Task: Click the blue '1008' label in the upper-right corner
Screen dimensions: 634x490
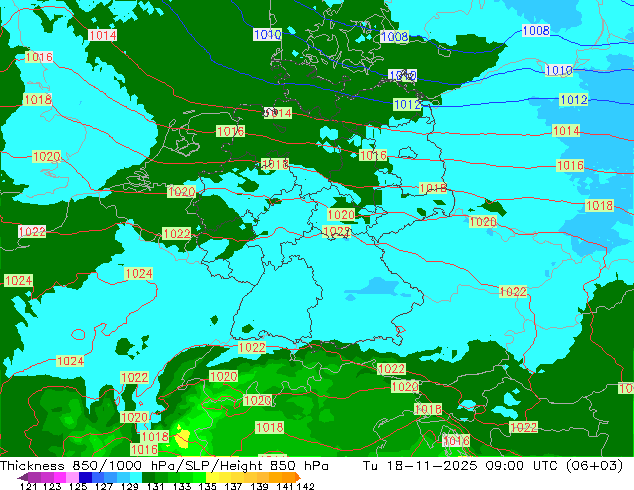Action: pos(536,30)
